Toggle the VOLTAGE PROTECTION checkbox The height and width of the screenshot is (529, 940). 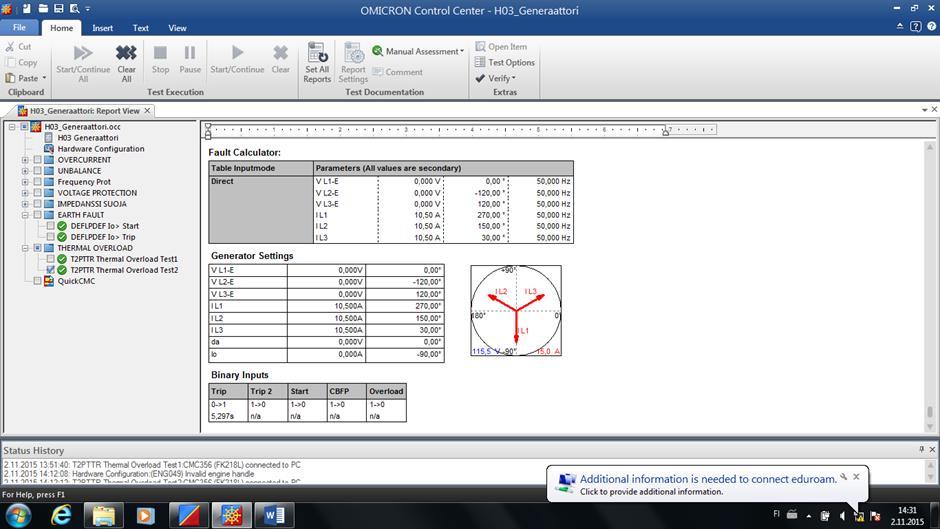(x=37, y=193)
